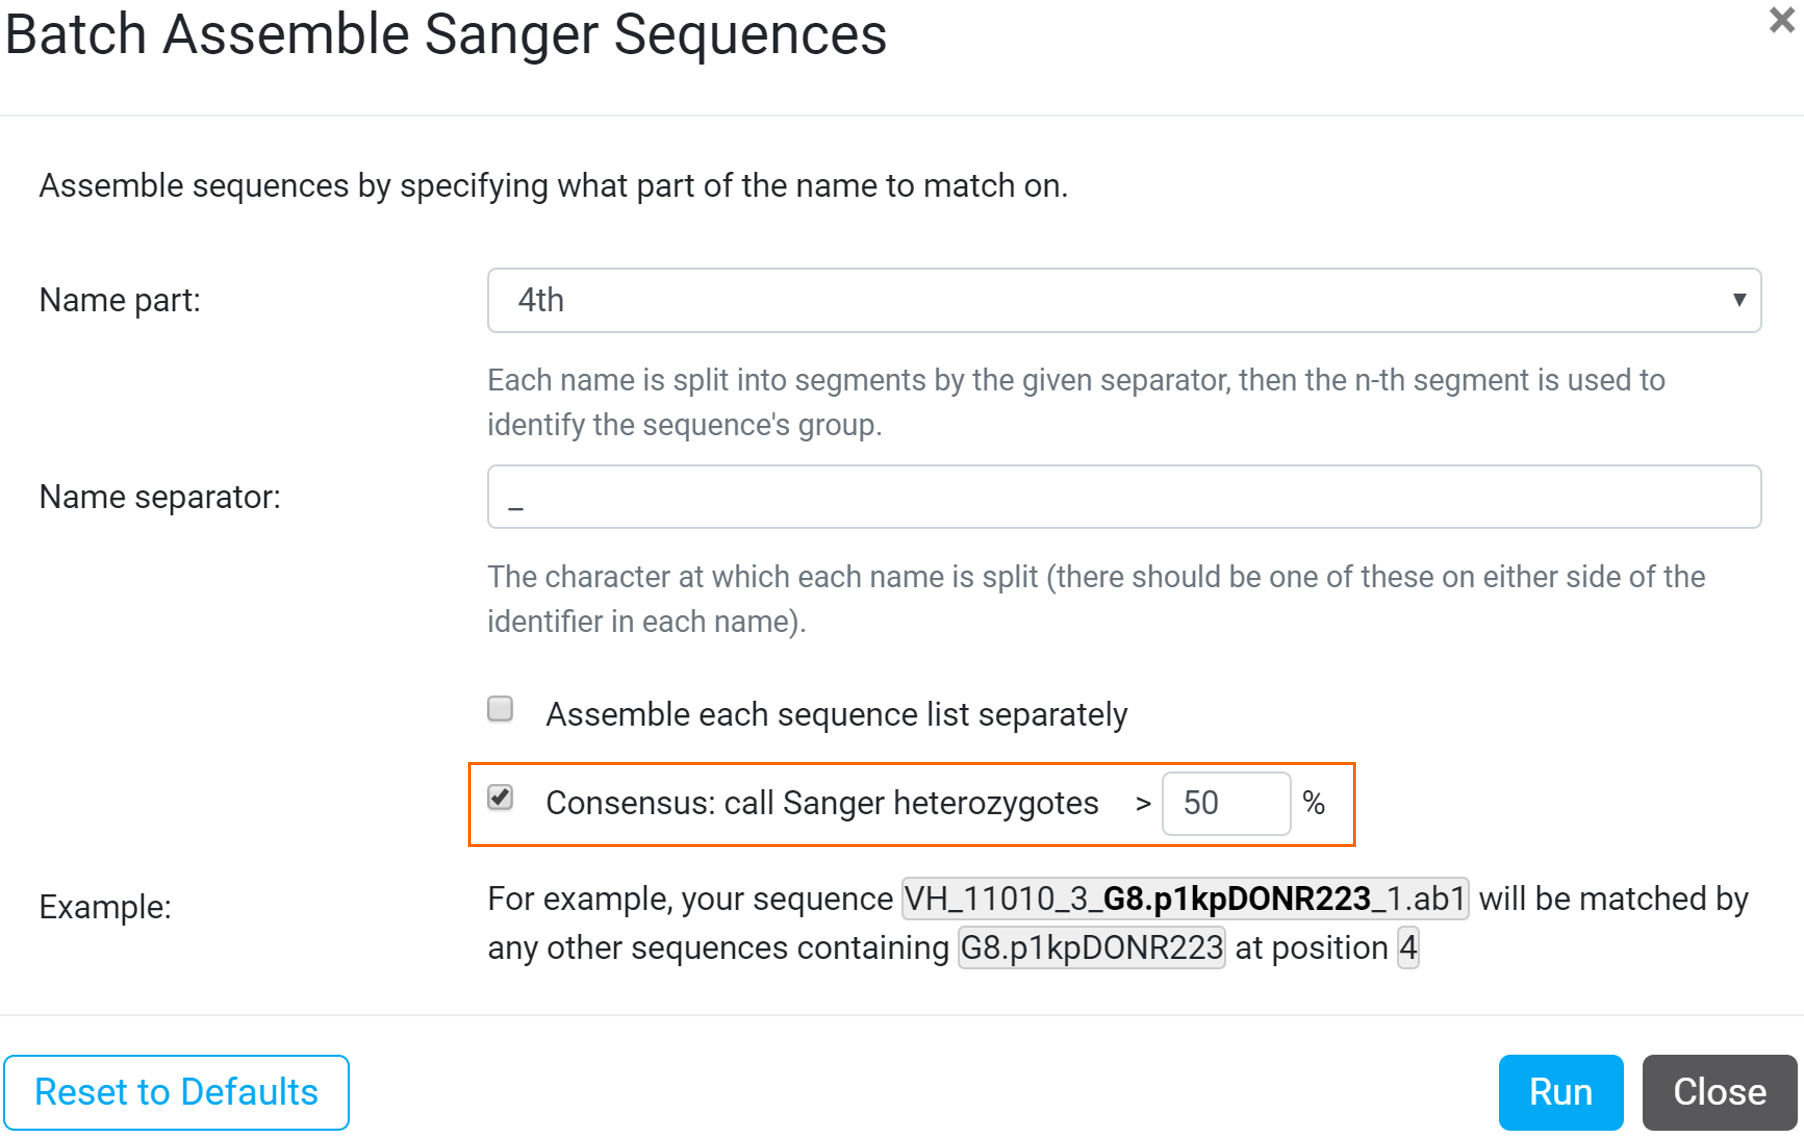Close the dialog with the X icon
This screenshot has height=1138, width=1804.
tap(1781, 21)
